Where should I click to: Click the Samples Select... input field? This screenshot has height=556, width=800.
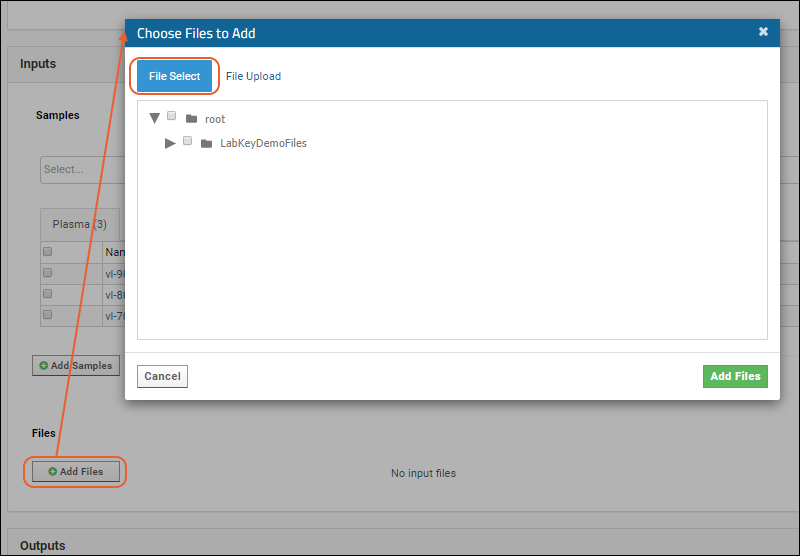click(83, 170)
